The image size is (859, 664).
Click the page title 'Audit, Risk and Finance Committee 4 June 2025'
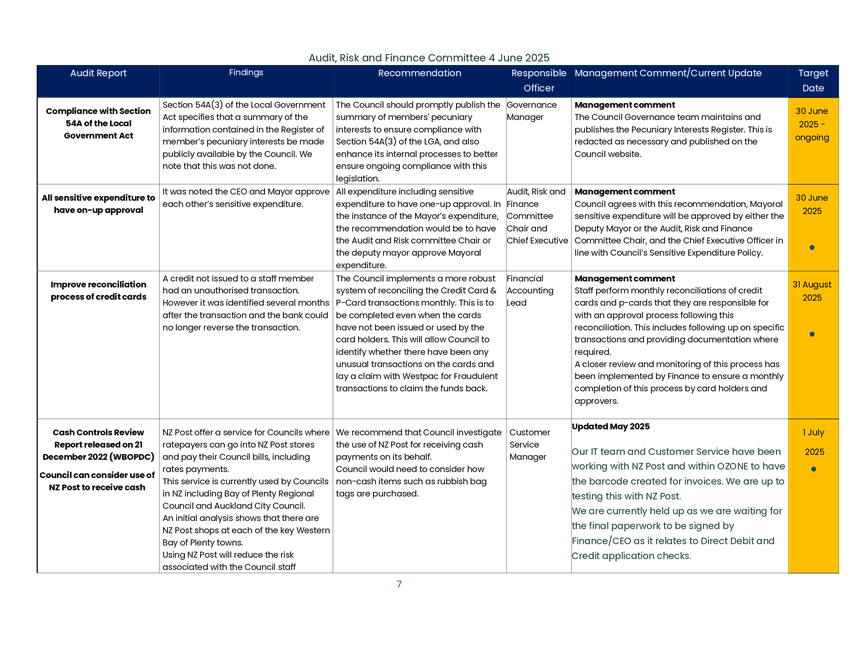tap(428, 58)
